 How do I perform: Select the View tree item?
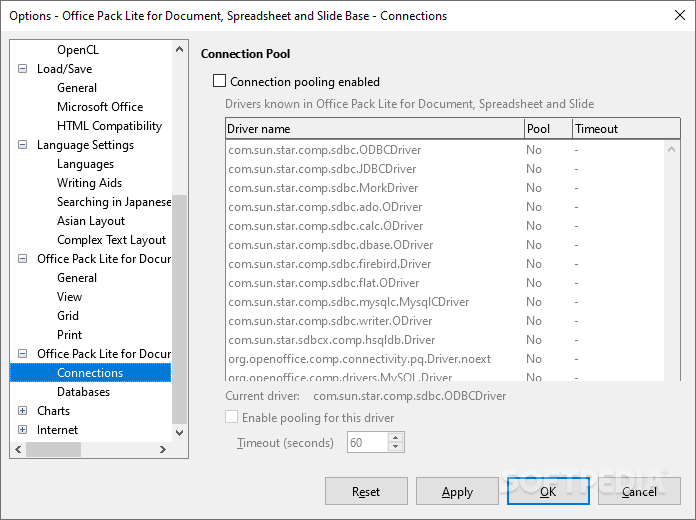point(69,297)
